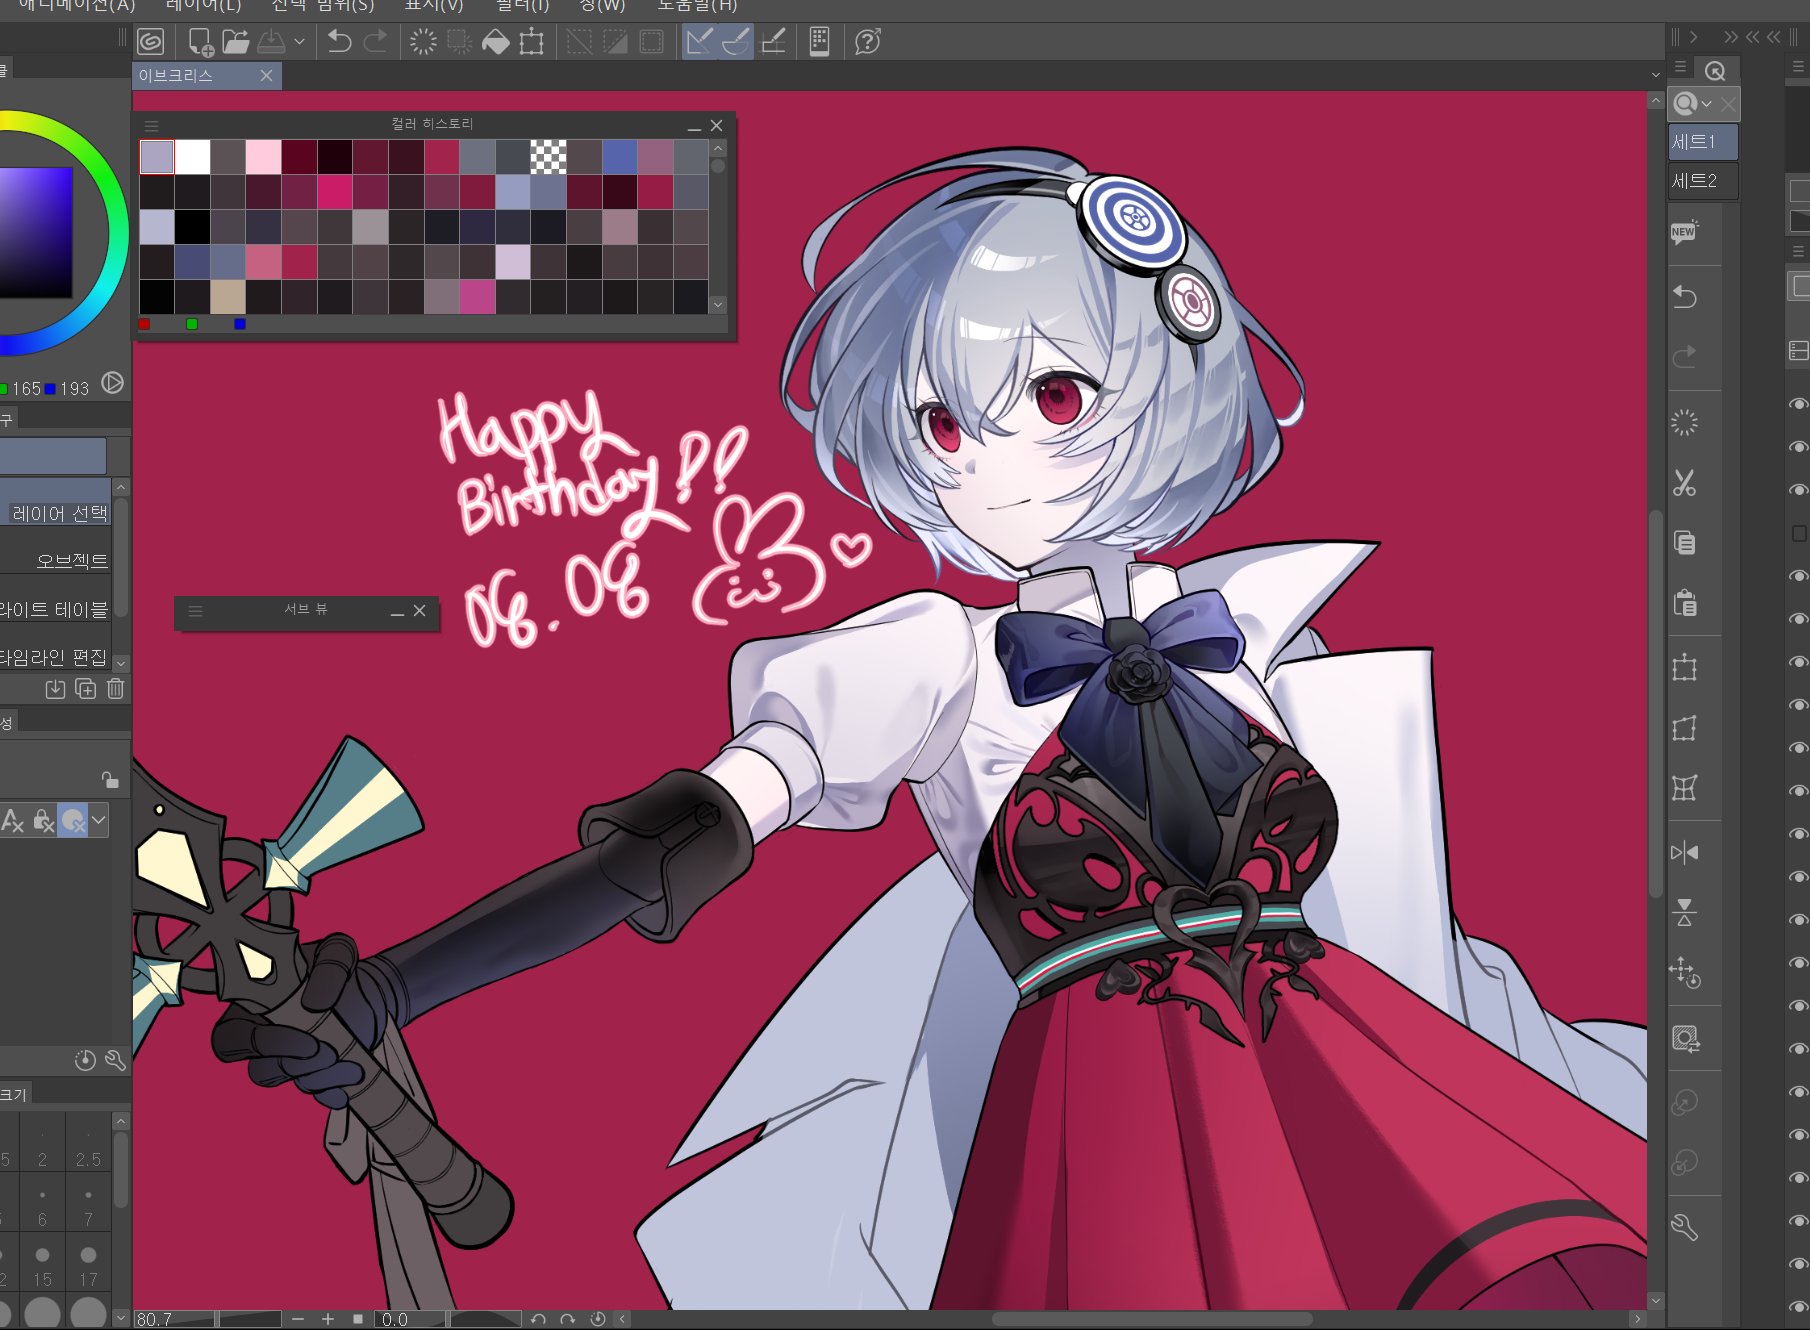The width and height of the screenshot is (1810, 1330).
Task: Click the deselect icon
Action: (579, 42)
